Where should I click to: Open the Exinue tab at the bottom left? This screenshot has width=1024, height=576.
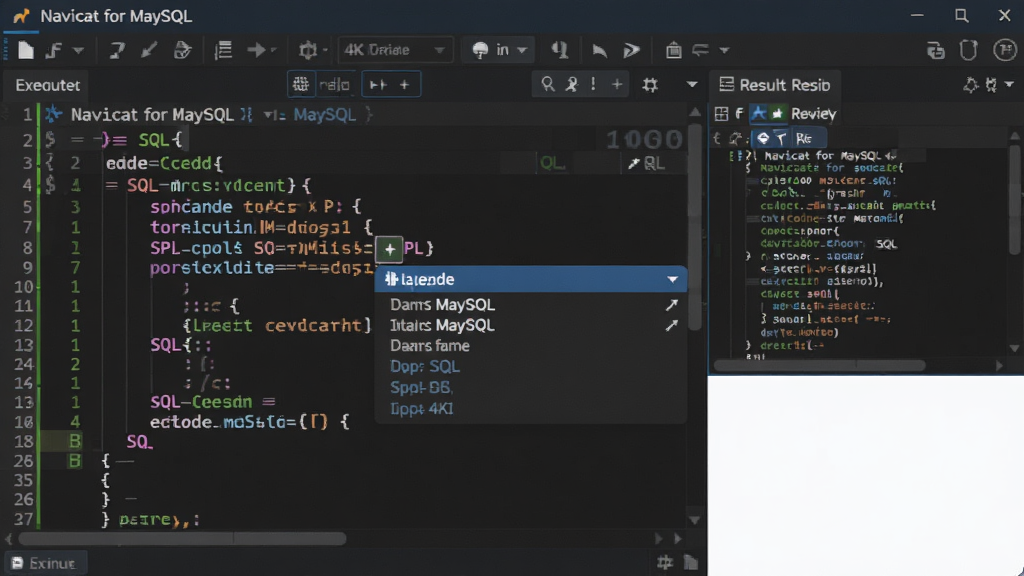pyautogui.click(x=44, y=563)
